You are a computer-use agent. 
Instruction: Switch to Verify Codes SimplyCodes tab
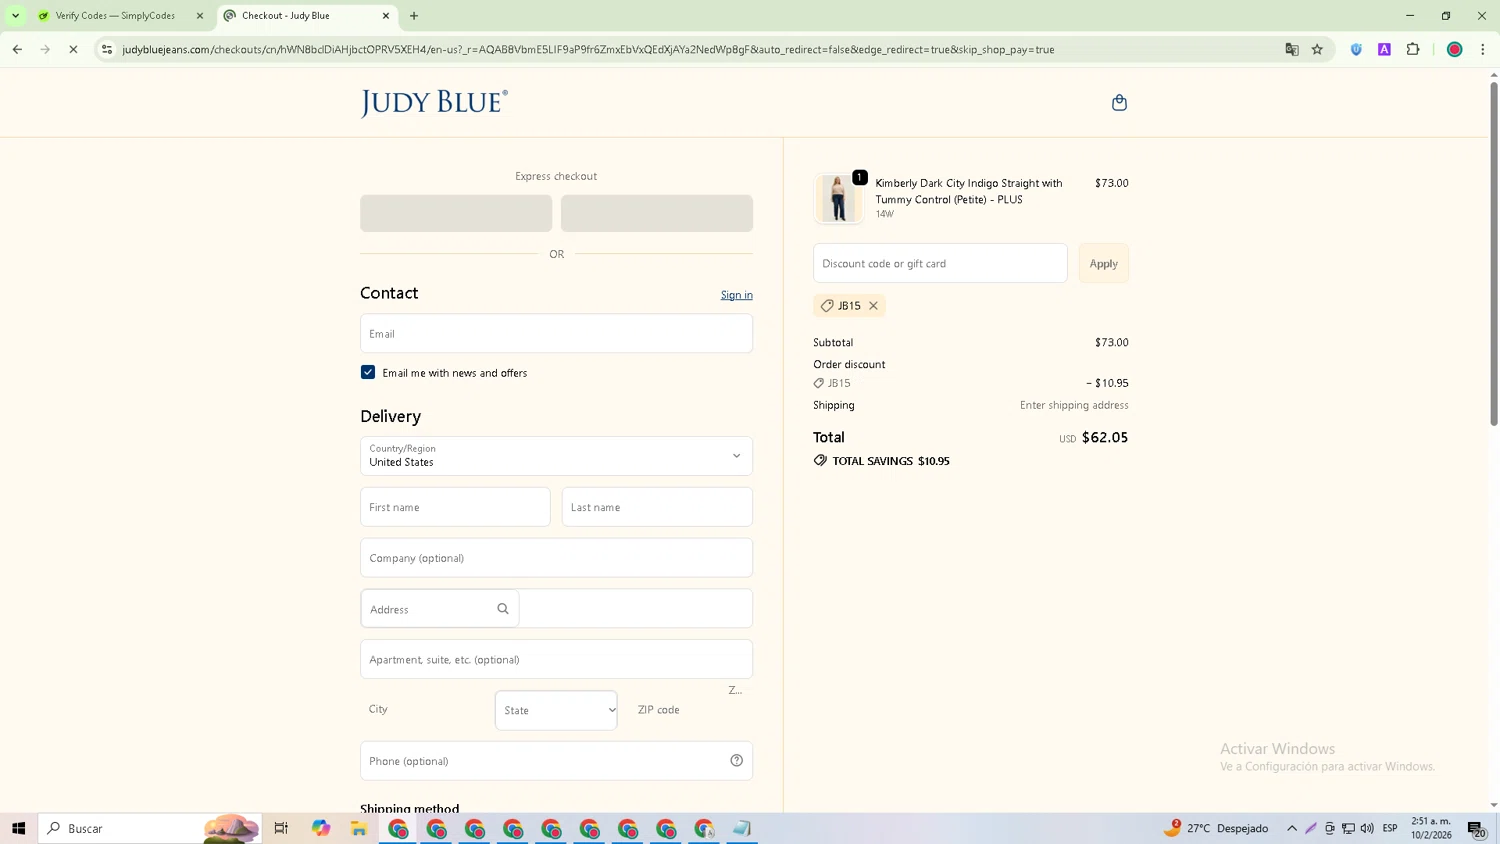[x=115, y=16]
